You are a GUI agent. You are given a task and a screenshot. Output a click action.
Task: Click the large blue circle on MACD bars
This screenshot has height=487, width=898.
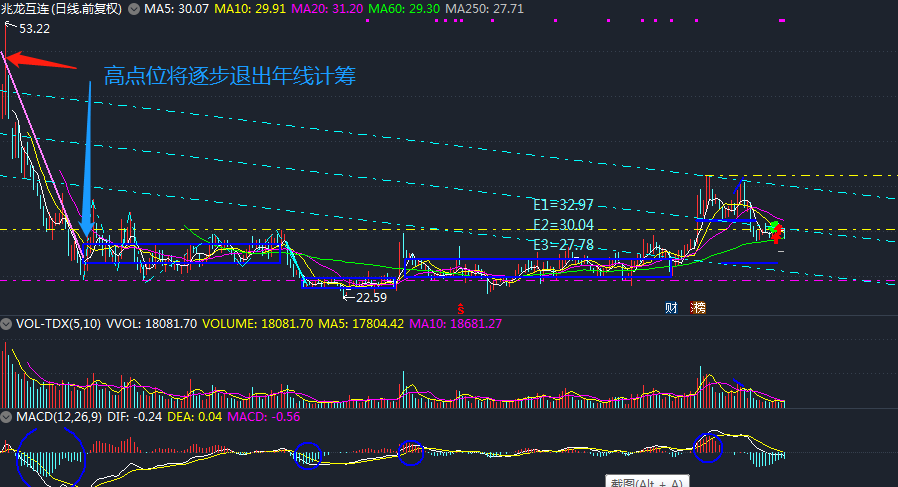pos(51,458)
